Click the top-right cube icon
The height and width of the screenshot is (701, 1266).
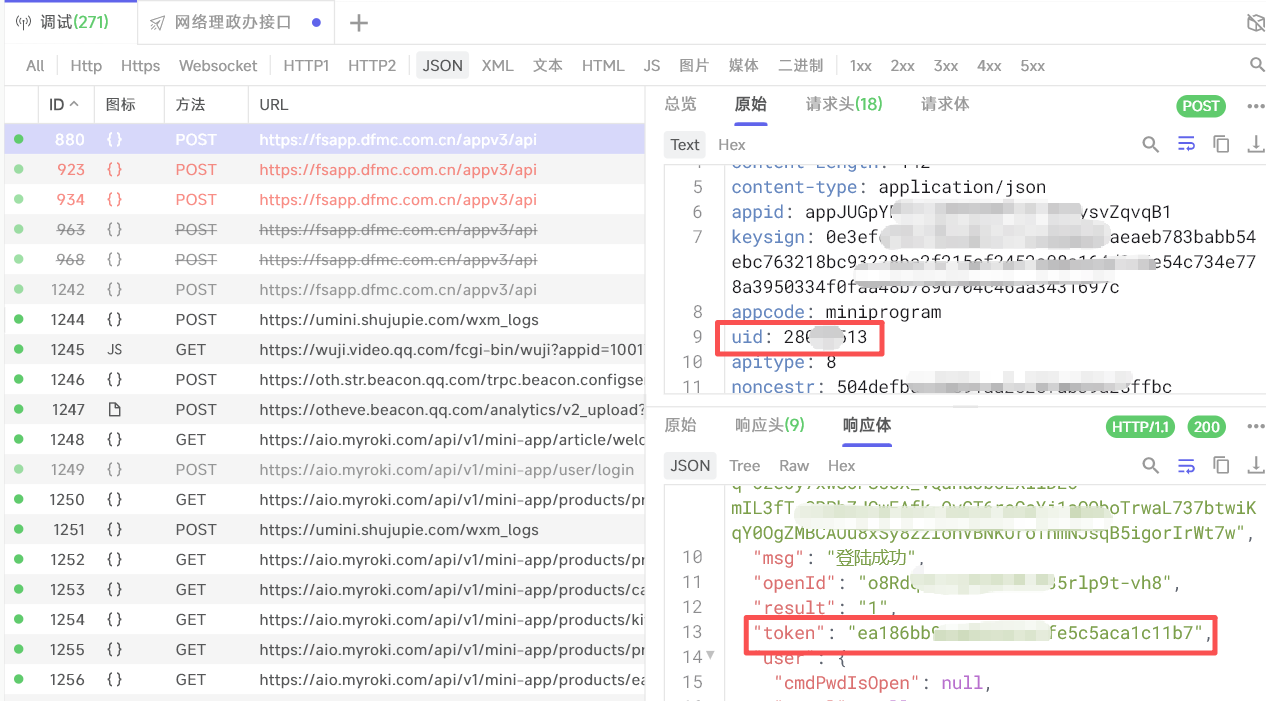[1255, 23]
